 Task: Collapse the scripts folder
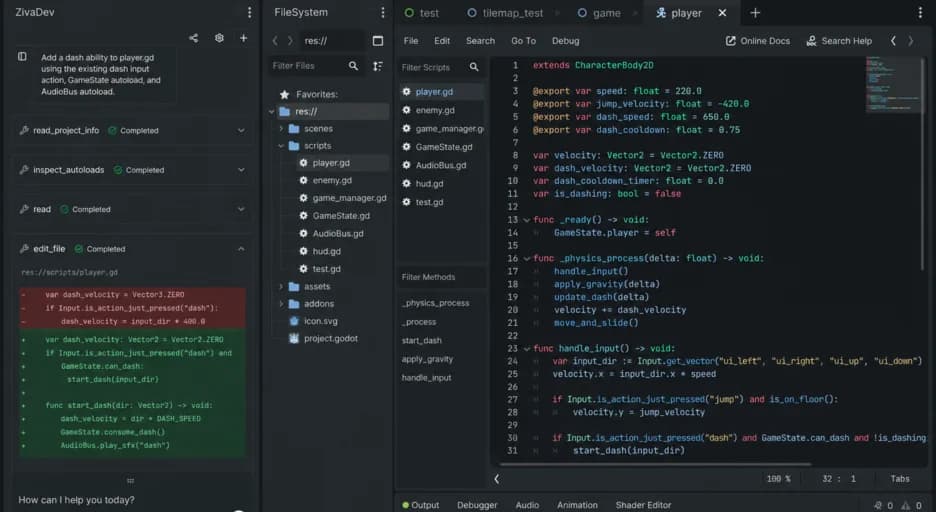281,146
